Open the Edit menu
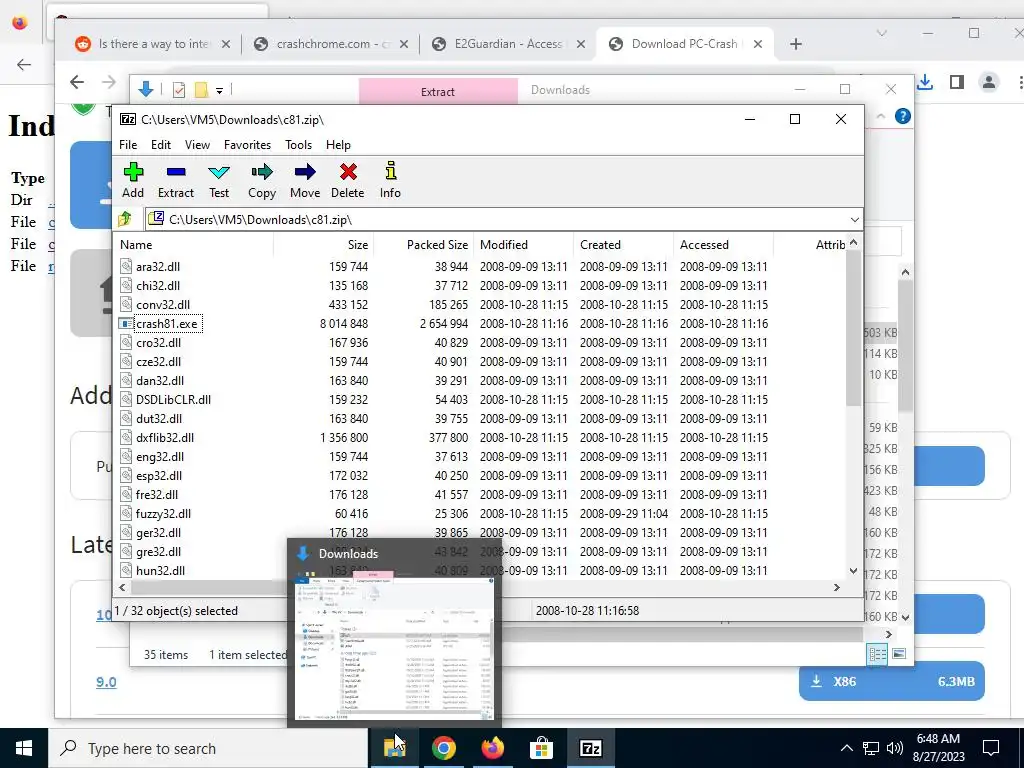 coord(161,144)
